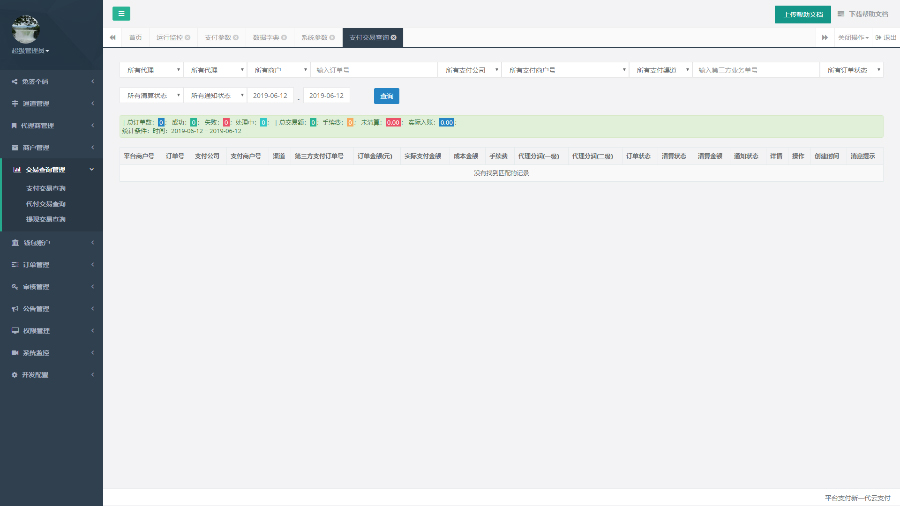Click the 手续费 column header
Image resolution: width=900 pixels, height=506 pixels.
498,156
